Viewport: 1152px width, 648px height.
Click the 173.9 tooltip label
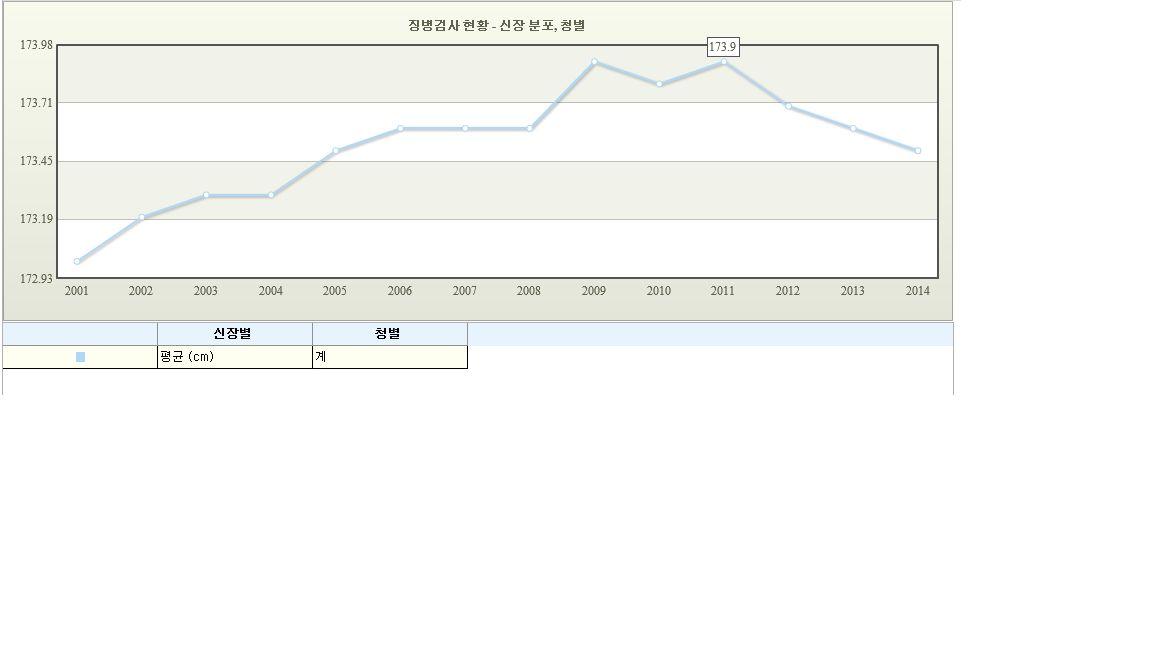723,47
